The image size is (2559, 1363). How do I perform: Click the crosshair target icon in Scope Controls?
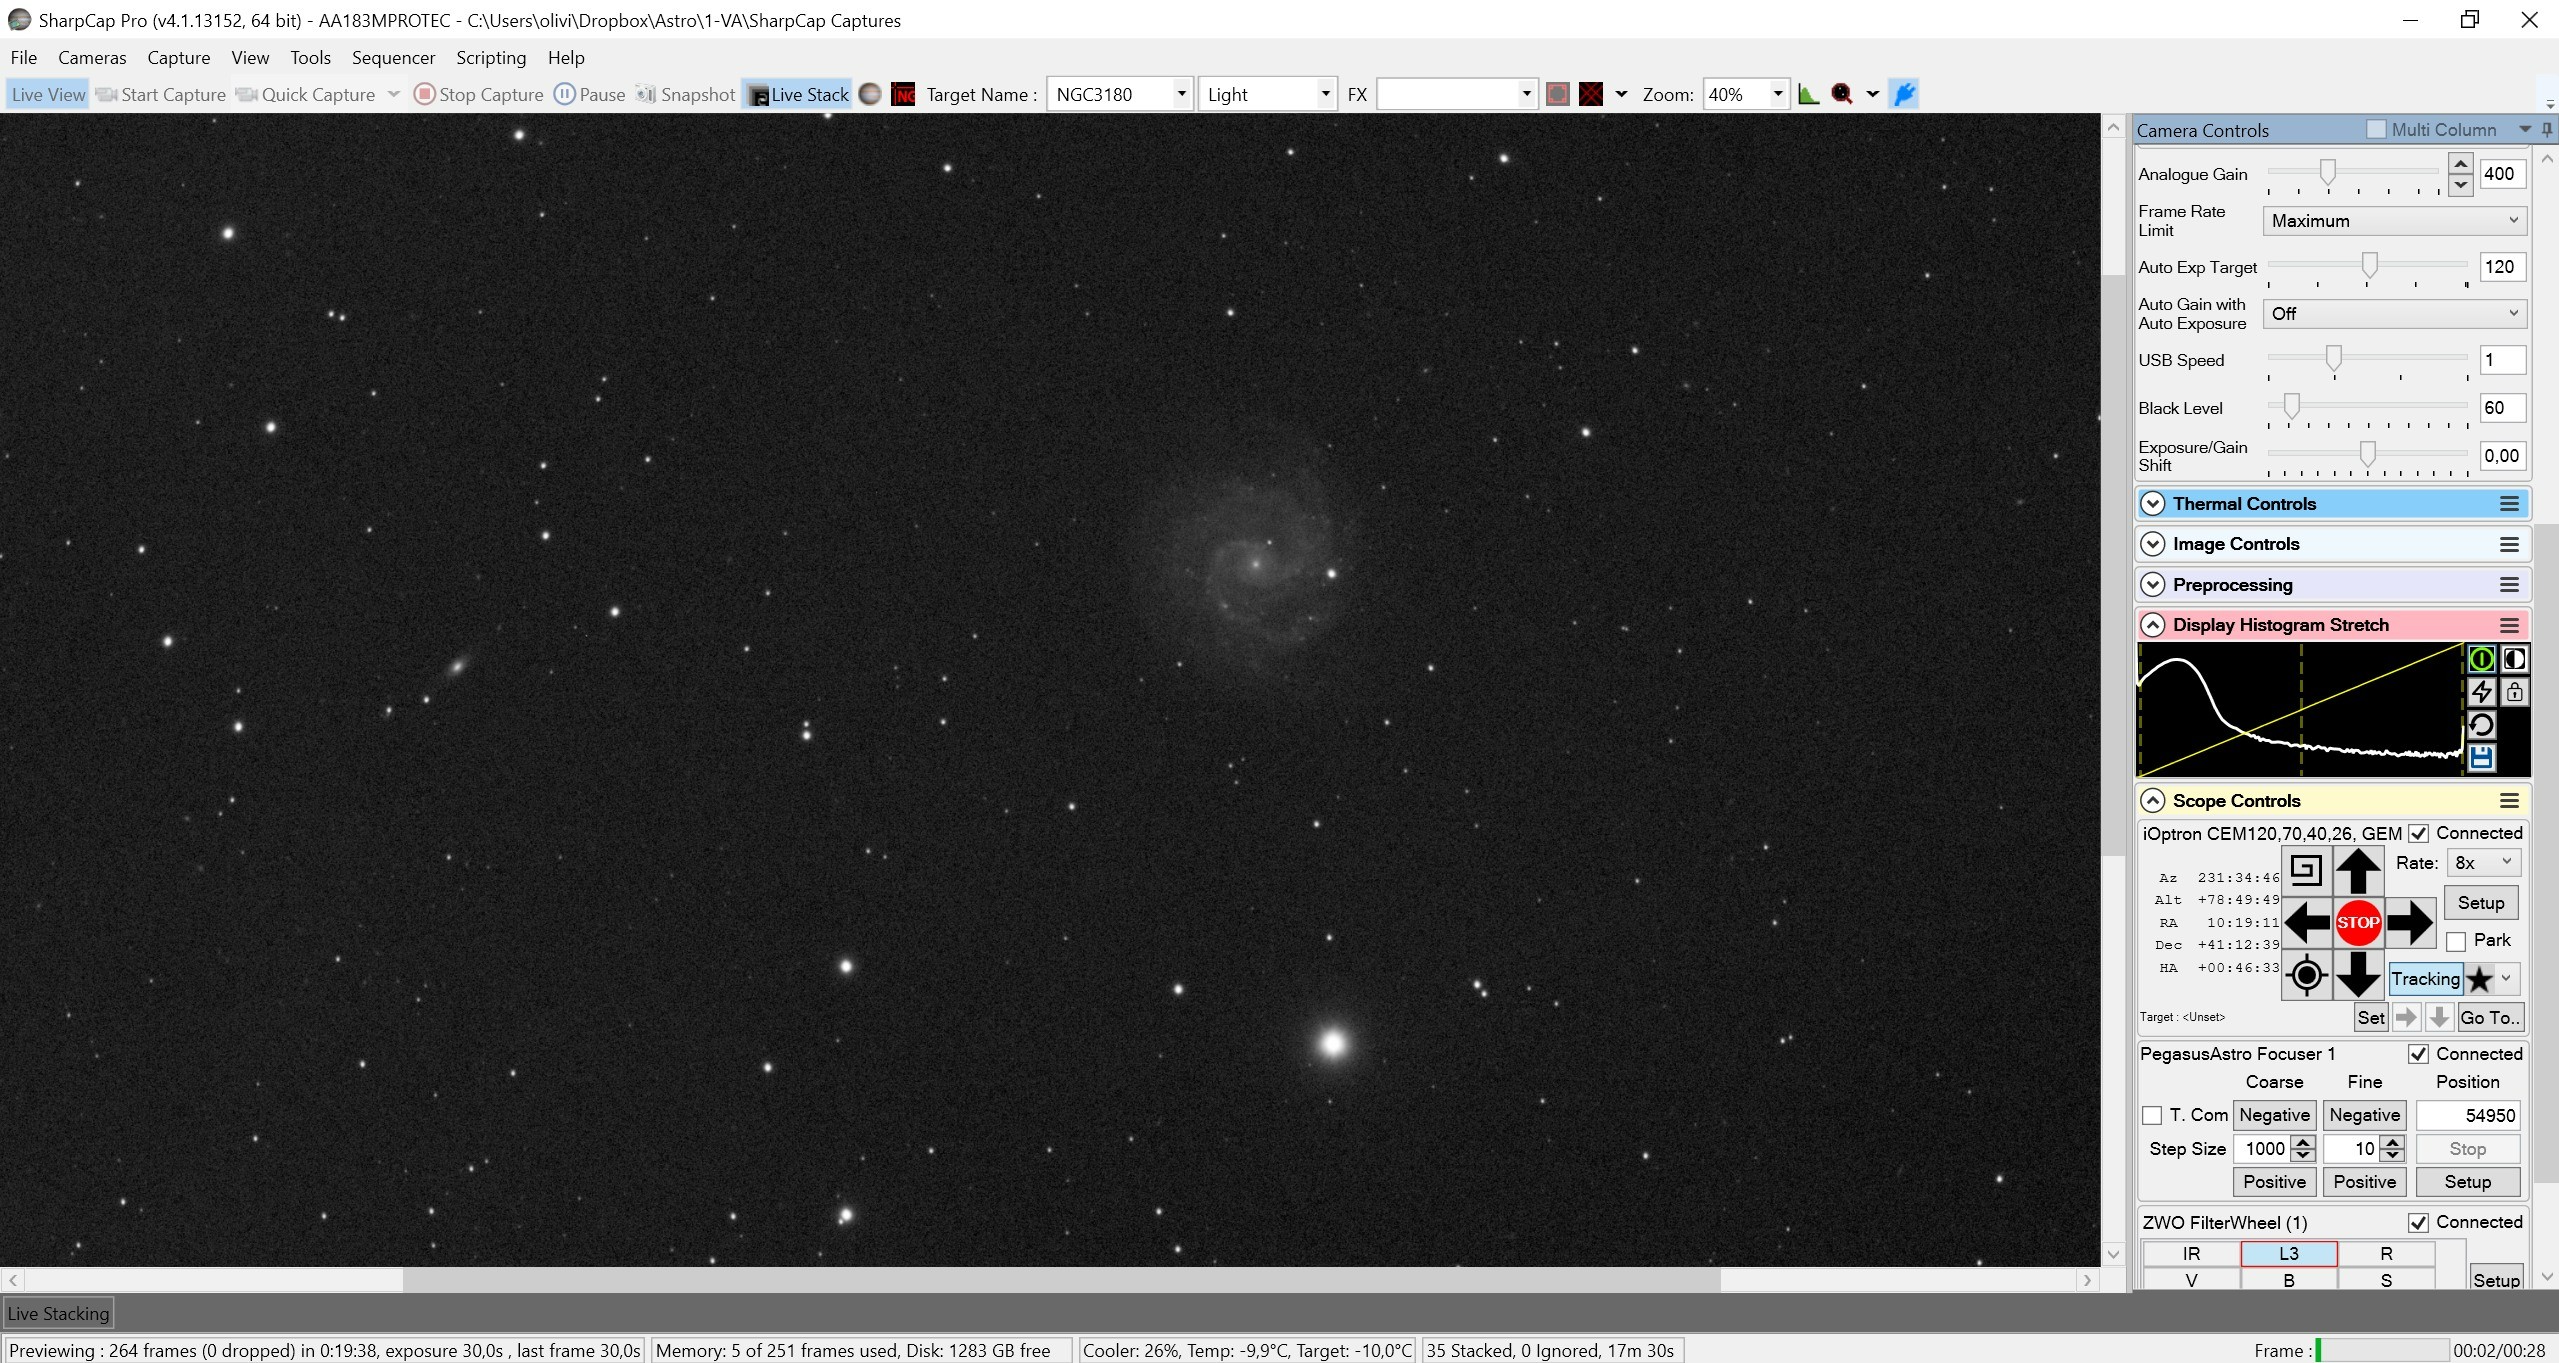(2306, 974)
